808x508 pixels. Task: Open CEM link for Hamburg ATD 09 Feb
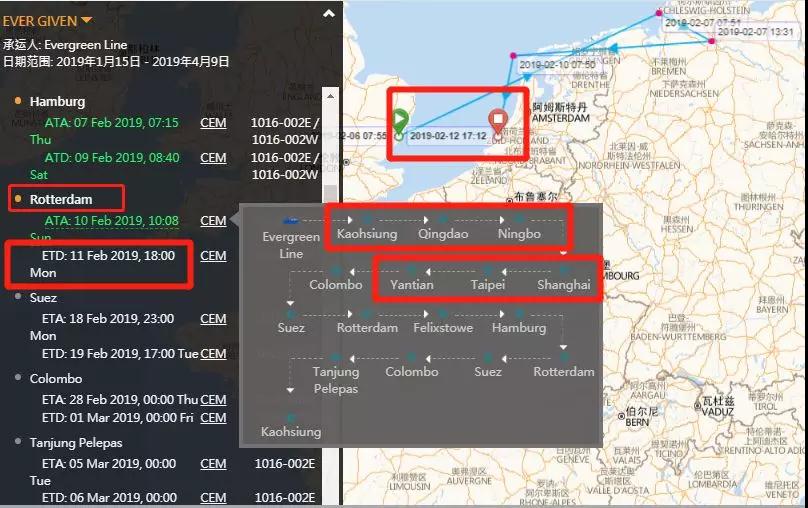[213, 158]
